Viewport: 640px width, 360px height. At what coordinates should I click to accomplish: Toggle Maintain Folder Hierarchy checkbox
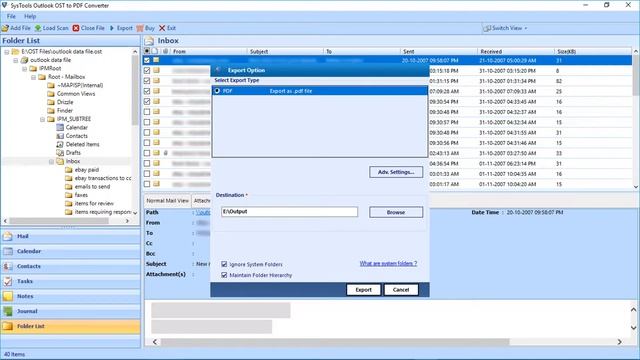click(224, 275)
